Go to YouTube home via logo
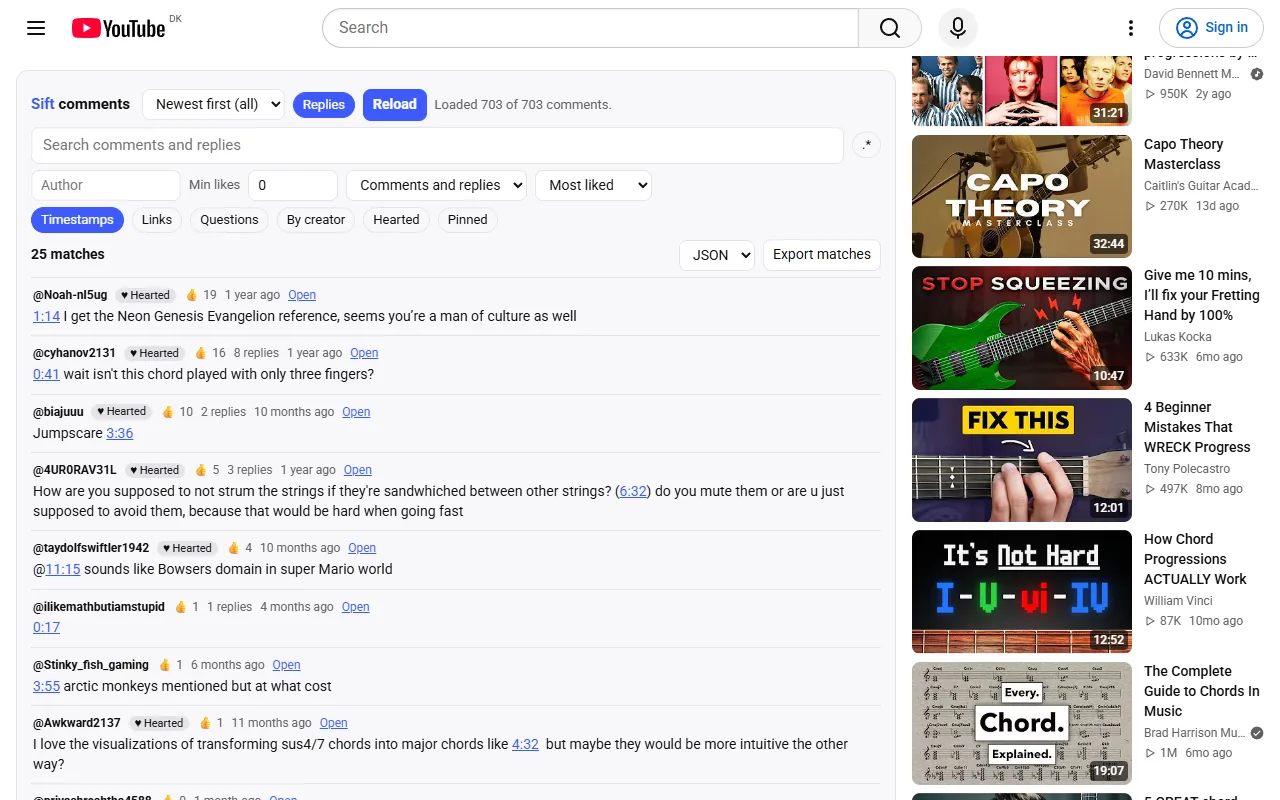Screen dimensions: 1280x800 119,28
